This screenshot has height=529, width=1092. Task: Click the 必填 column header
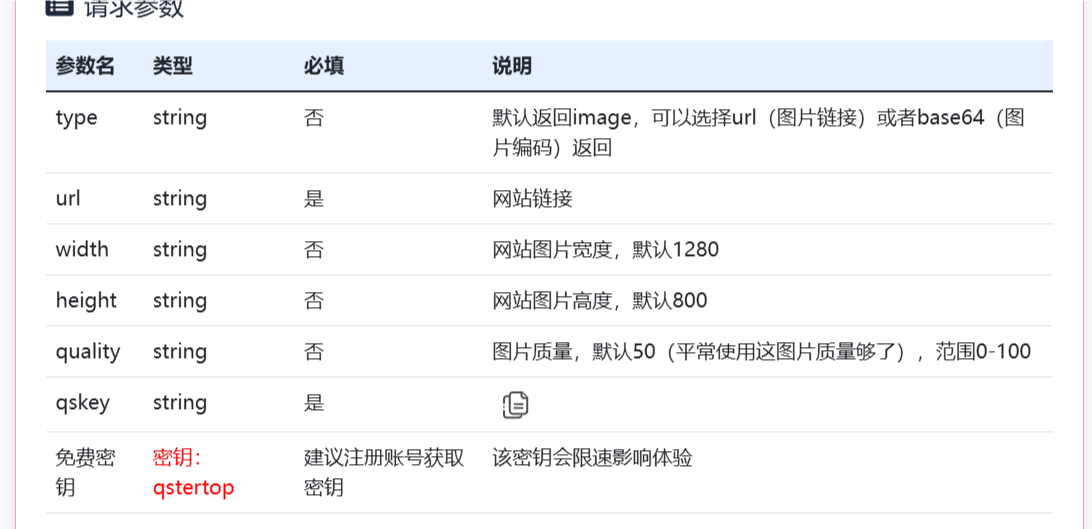point(324,66)
